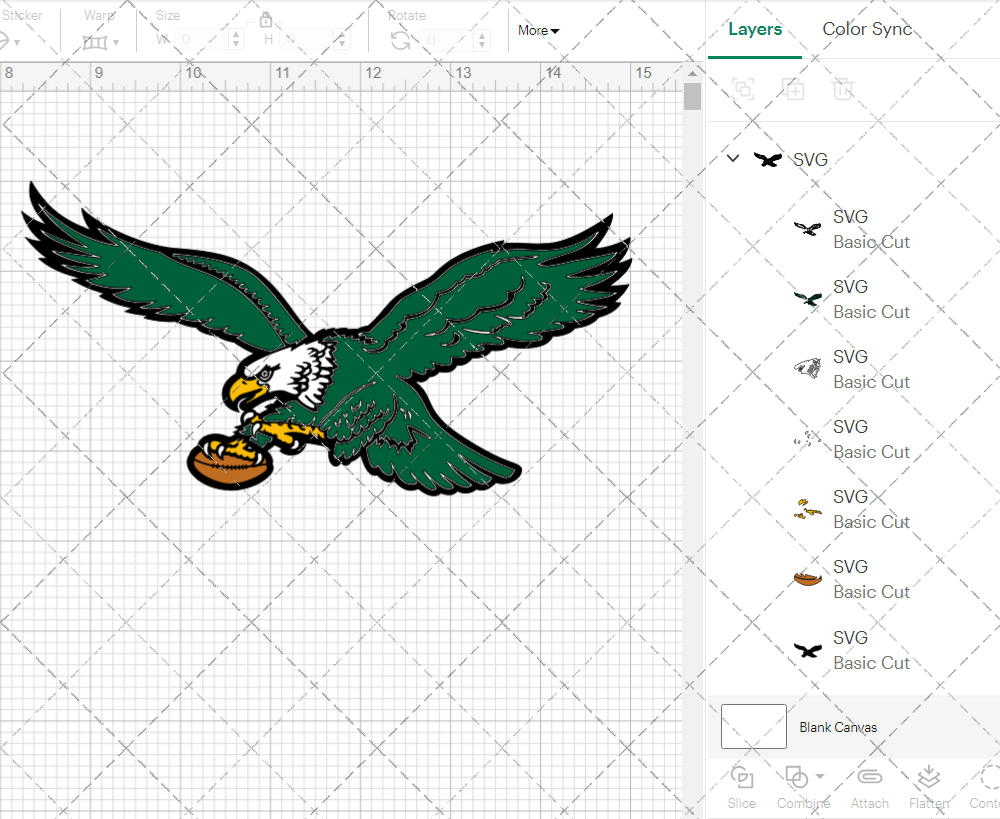Viewport: 1000px width, 819px height.
Task: Click the Flatten tool icon
Action: point(929,777)
